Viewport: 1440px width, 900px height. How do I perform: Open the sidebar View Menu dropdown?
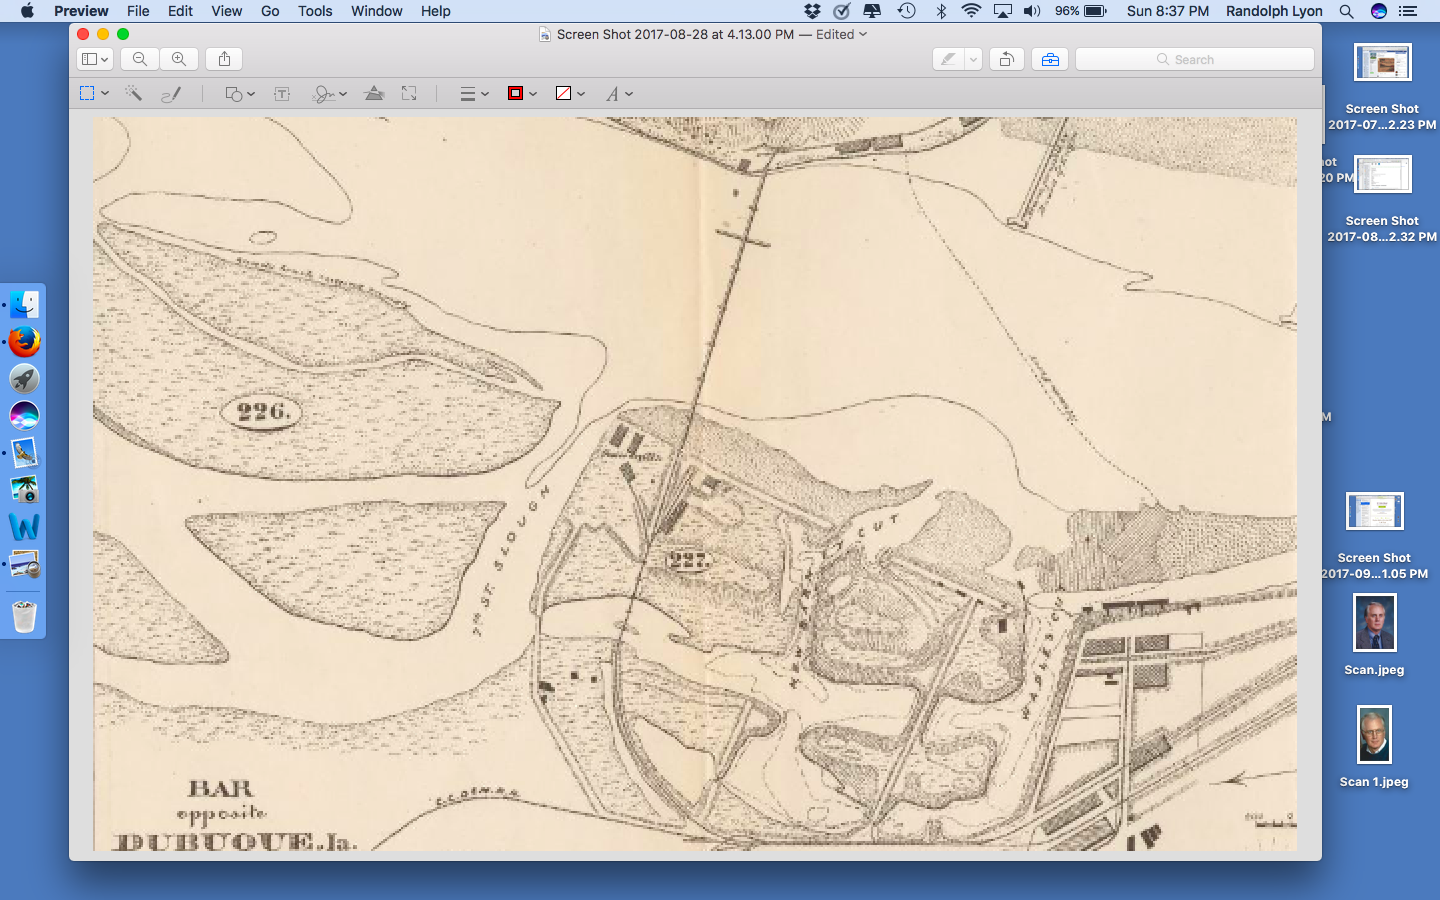(95, 59)
